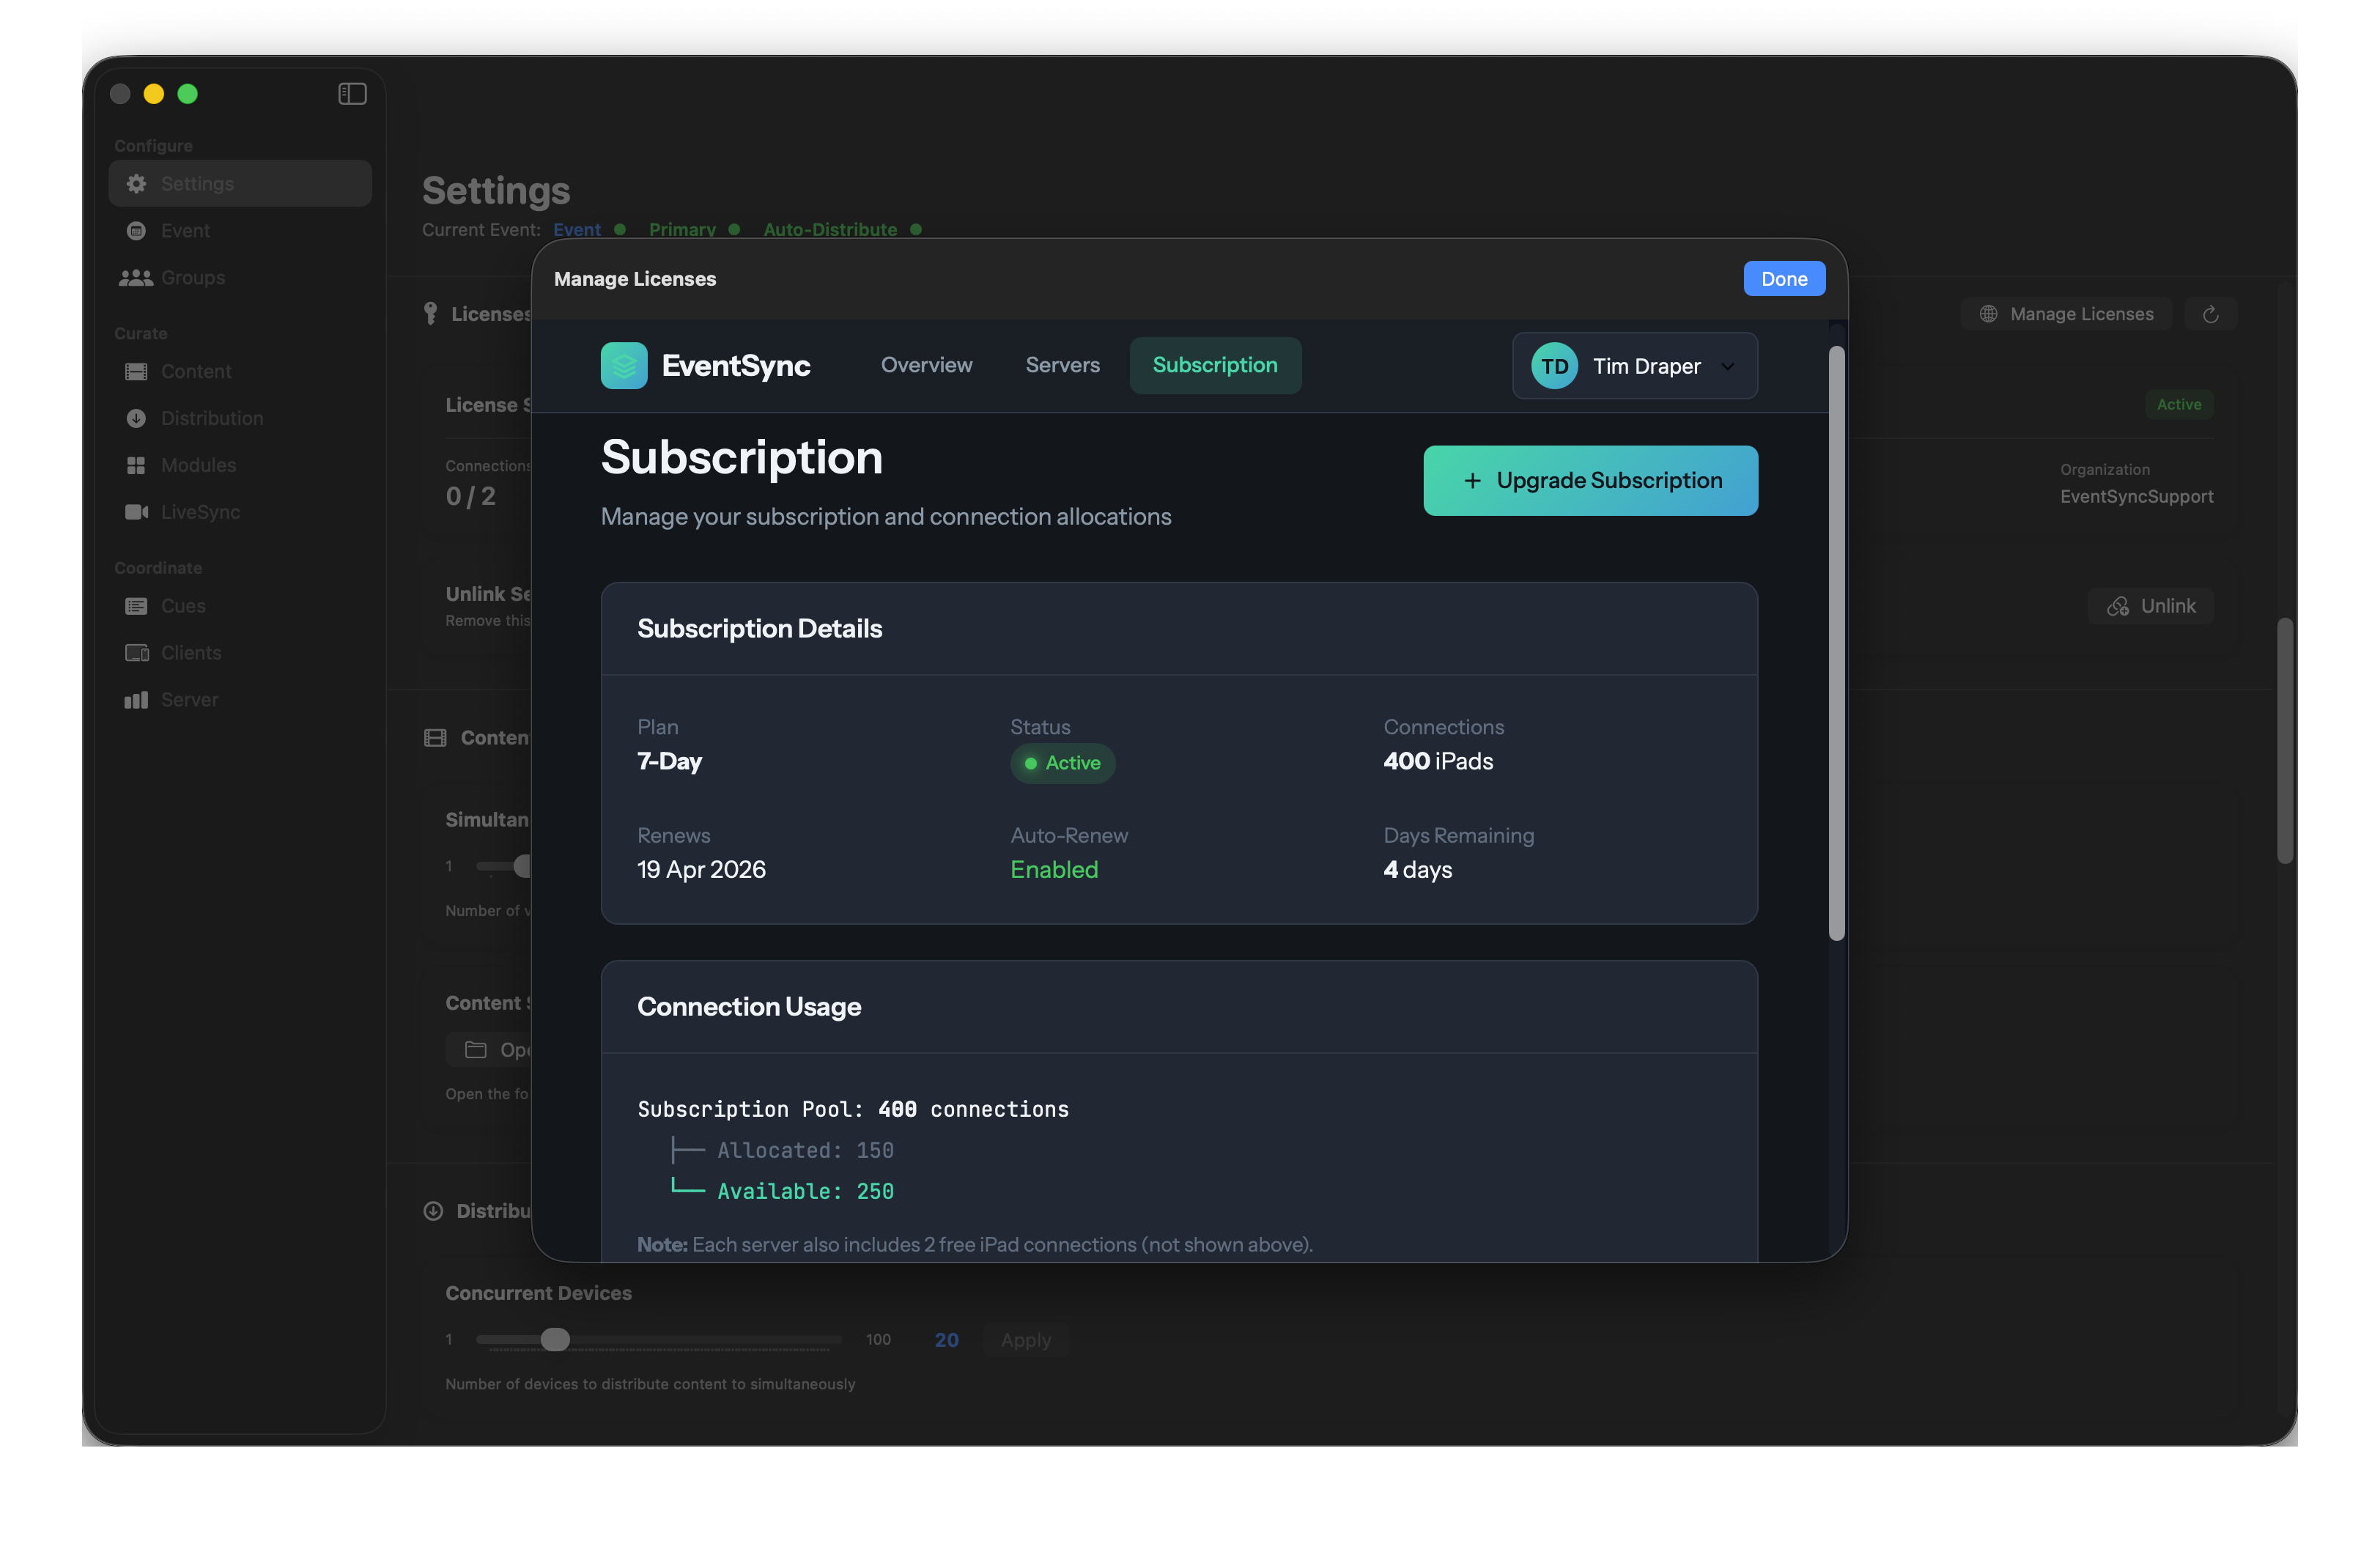The height and width of the screenshot is (1555, 2380).
Task: Open Cues in the sidebar
Action: [240, 606]
